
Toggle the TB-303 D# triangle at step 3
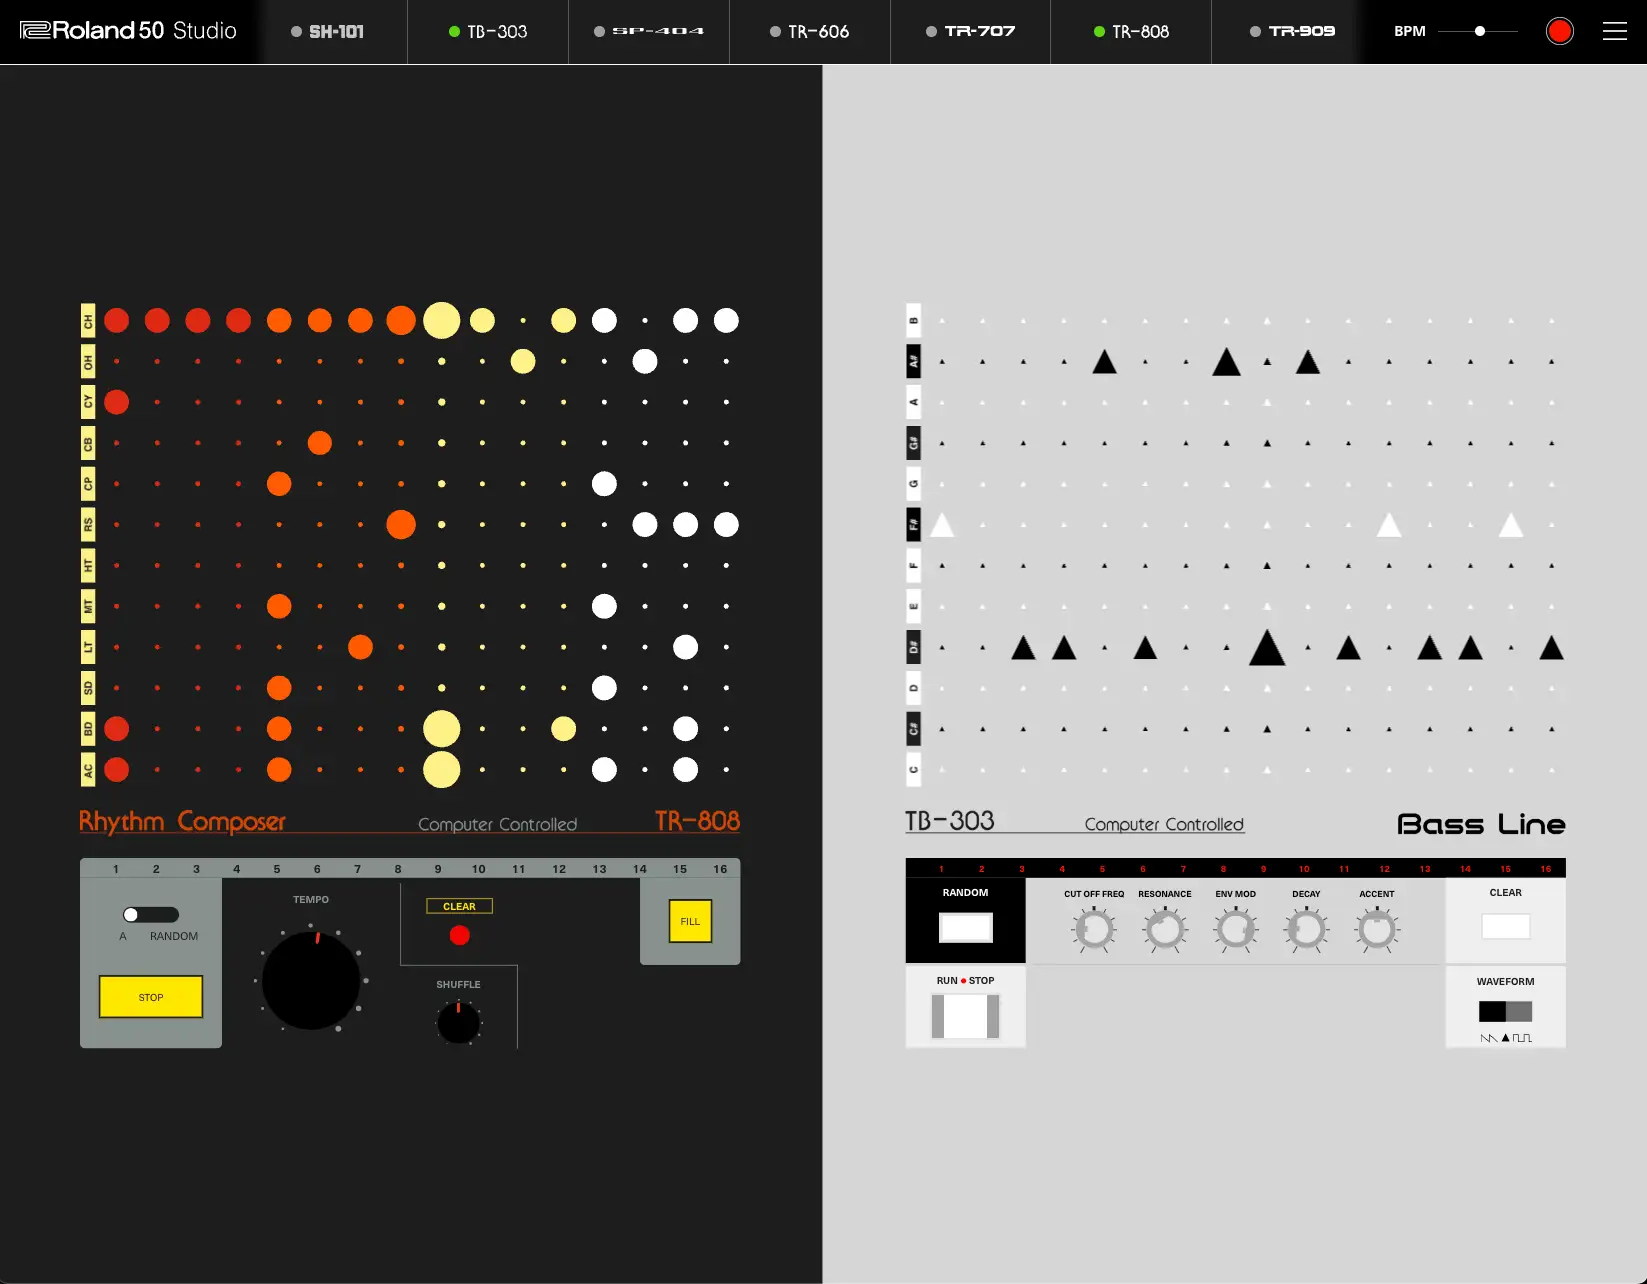[x=1023, y=648]
